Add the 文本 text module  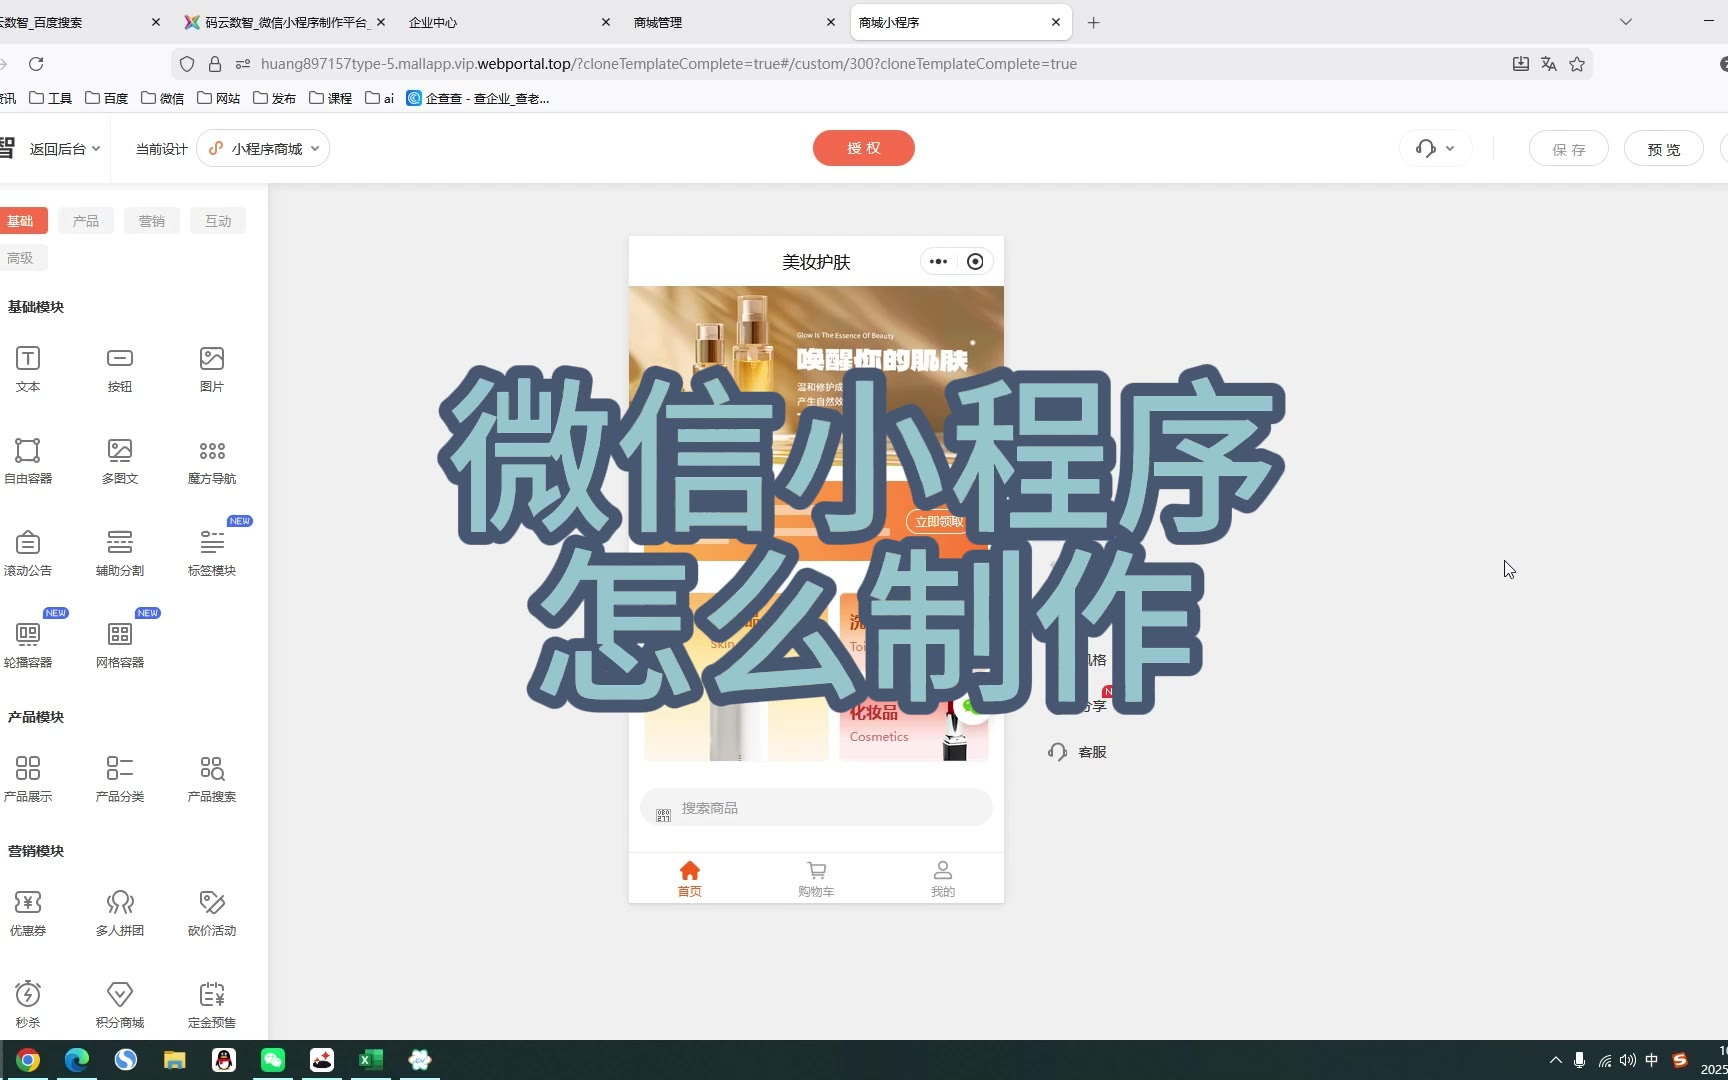click(28, 369)
